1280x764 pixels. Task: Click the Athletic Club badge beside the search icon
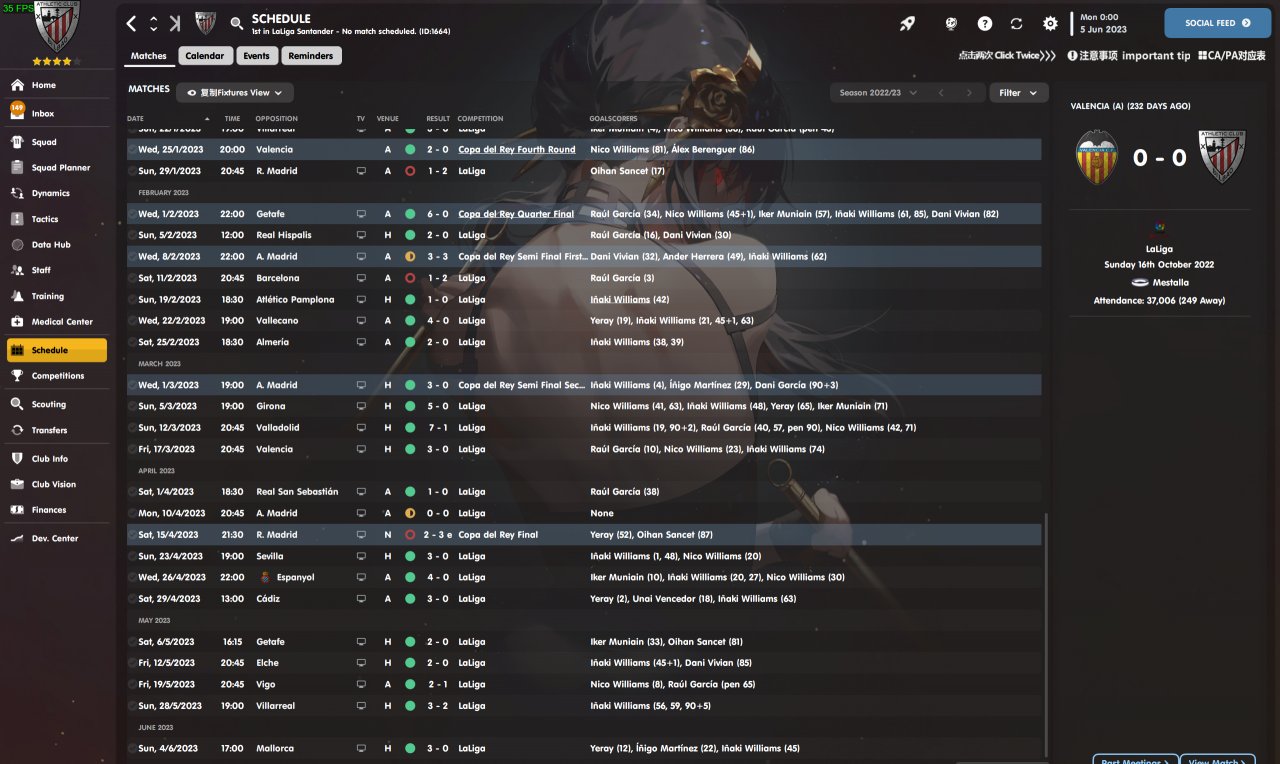coord(205,23)
